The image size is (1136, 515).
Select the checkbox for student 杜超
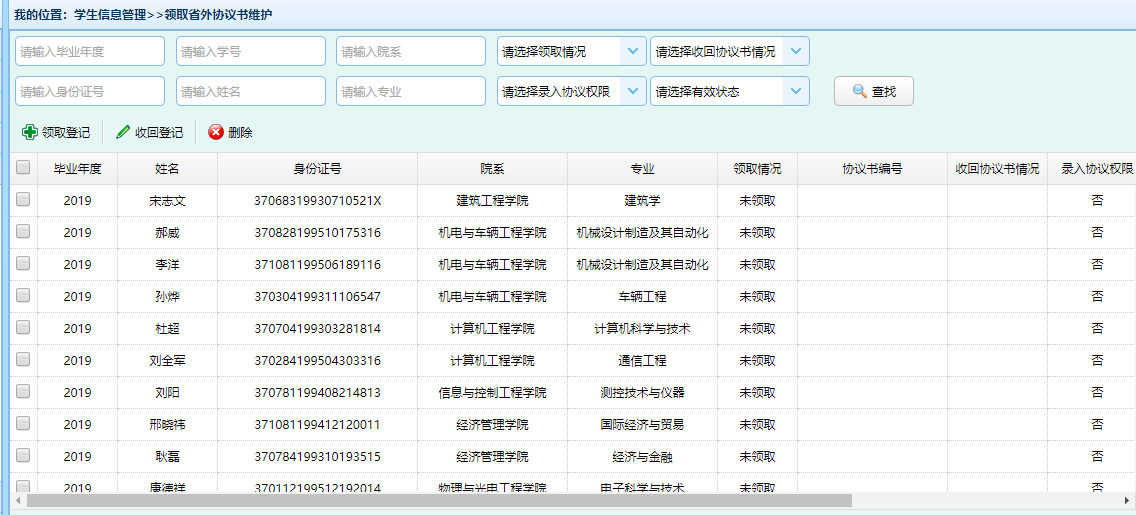23,328
